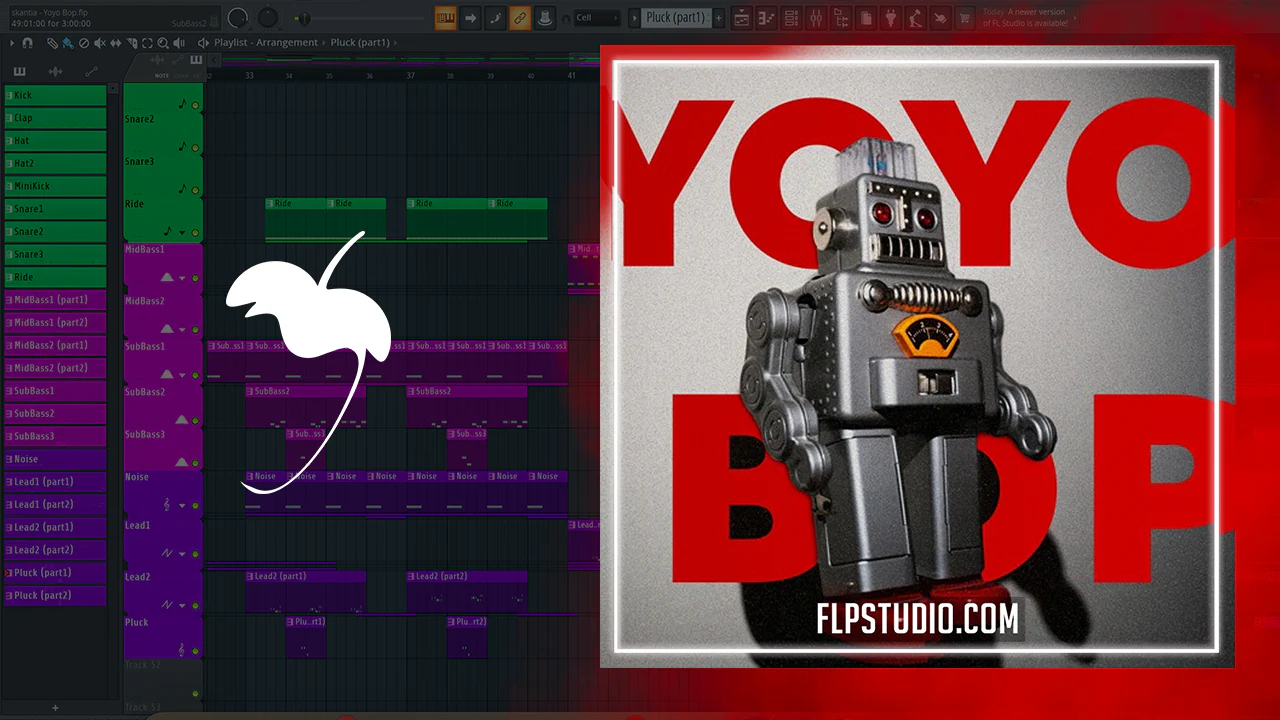This screenshot has height=720, width=1280.
Task: Click the horizontal slider next to the knobs
Action: coord(361,19)
